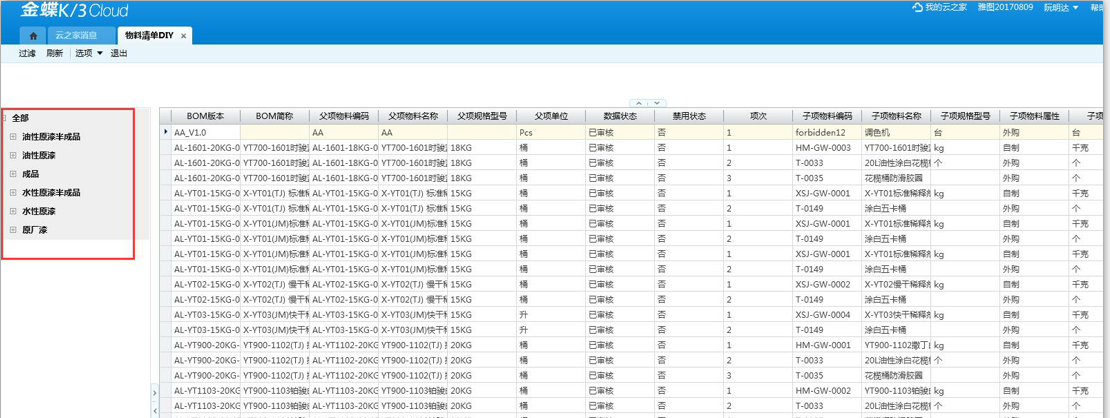Expand the 成品 tree node
1110x418 pixels.
tap(13, 174)
